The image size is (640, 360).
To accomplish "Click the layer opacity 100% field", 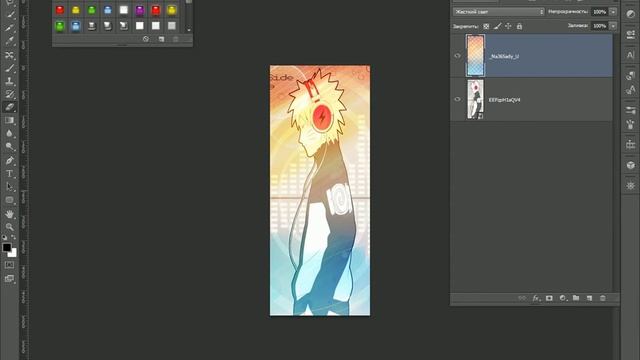I will pyautogui.click(x=599, y=12).
